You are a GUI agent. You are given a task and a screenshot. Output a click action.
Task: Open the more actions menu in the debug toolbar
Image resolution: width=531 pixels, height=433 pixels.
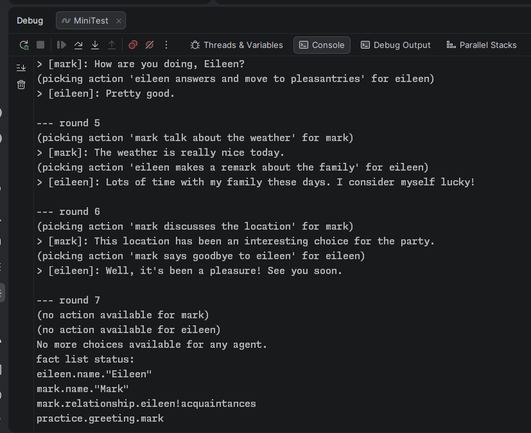click(x=166, y=45)
